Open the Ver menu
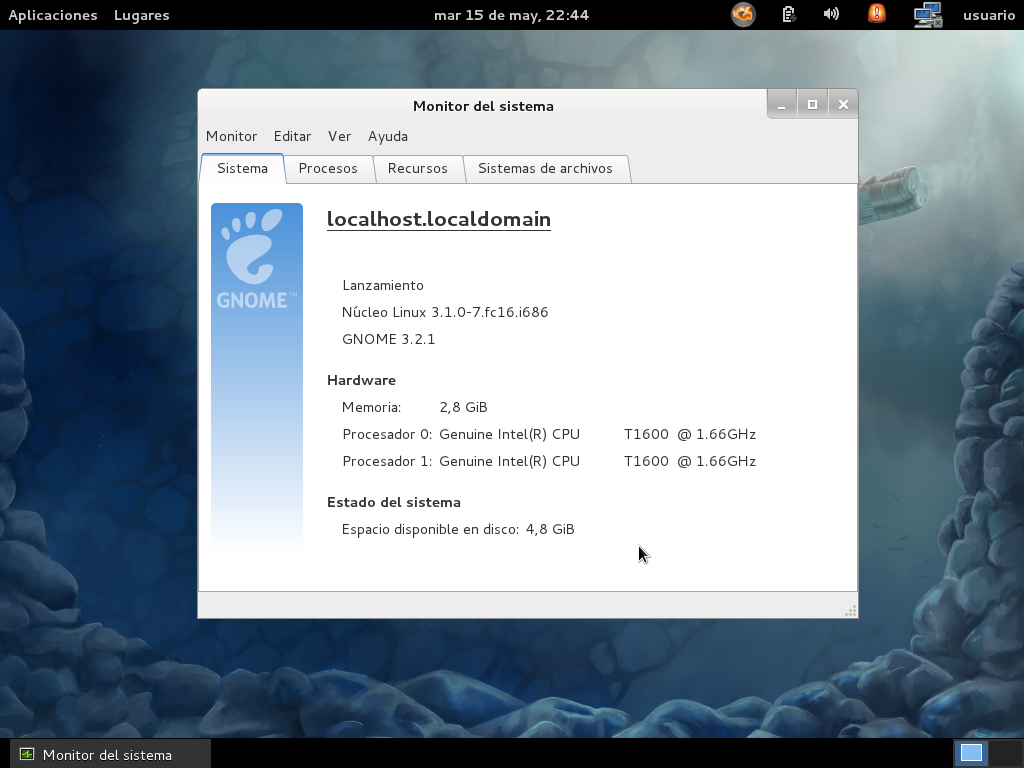 click(x=340, y=136)
